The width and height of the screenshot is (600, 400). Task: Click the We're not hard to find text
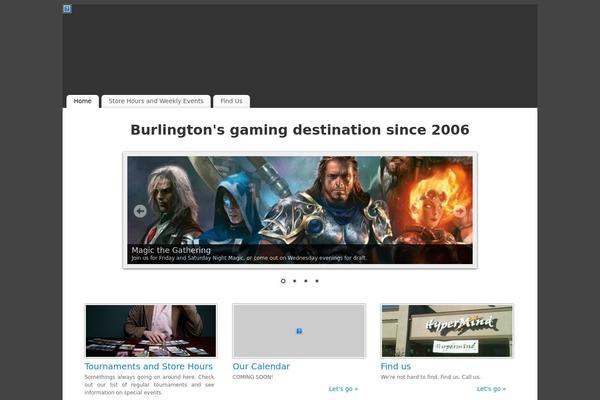pyautogui.click(x=430, y=377)
